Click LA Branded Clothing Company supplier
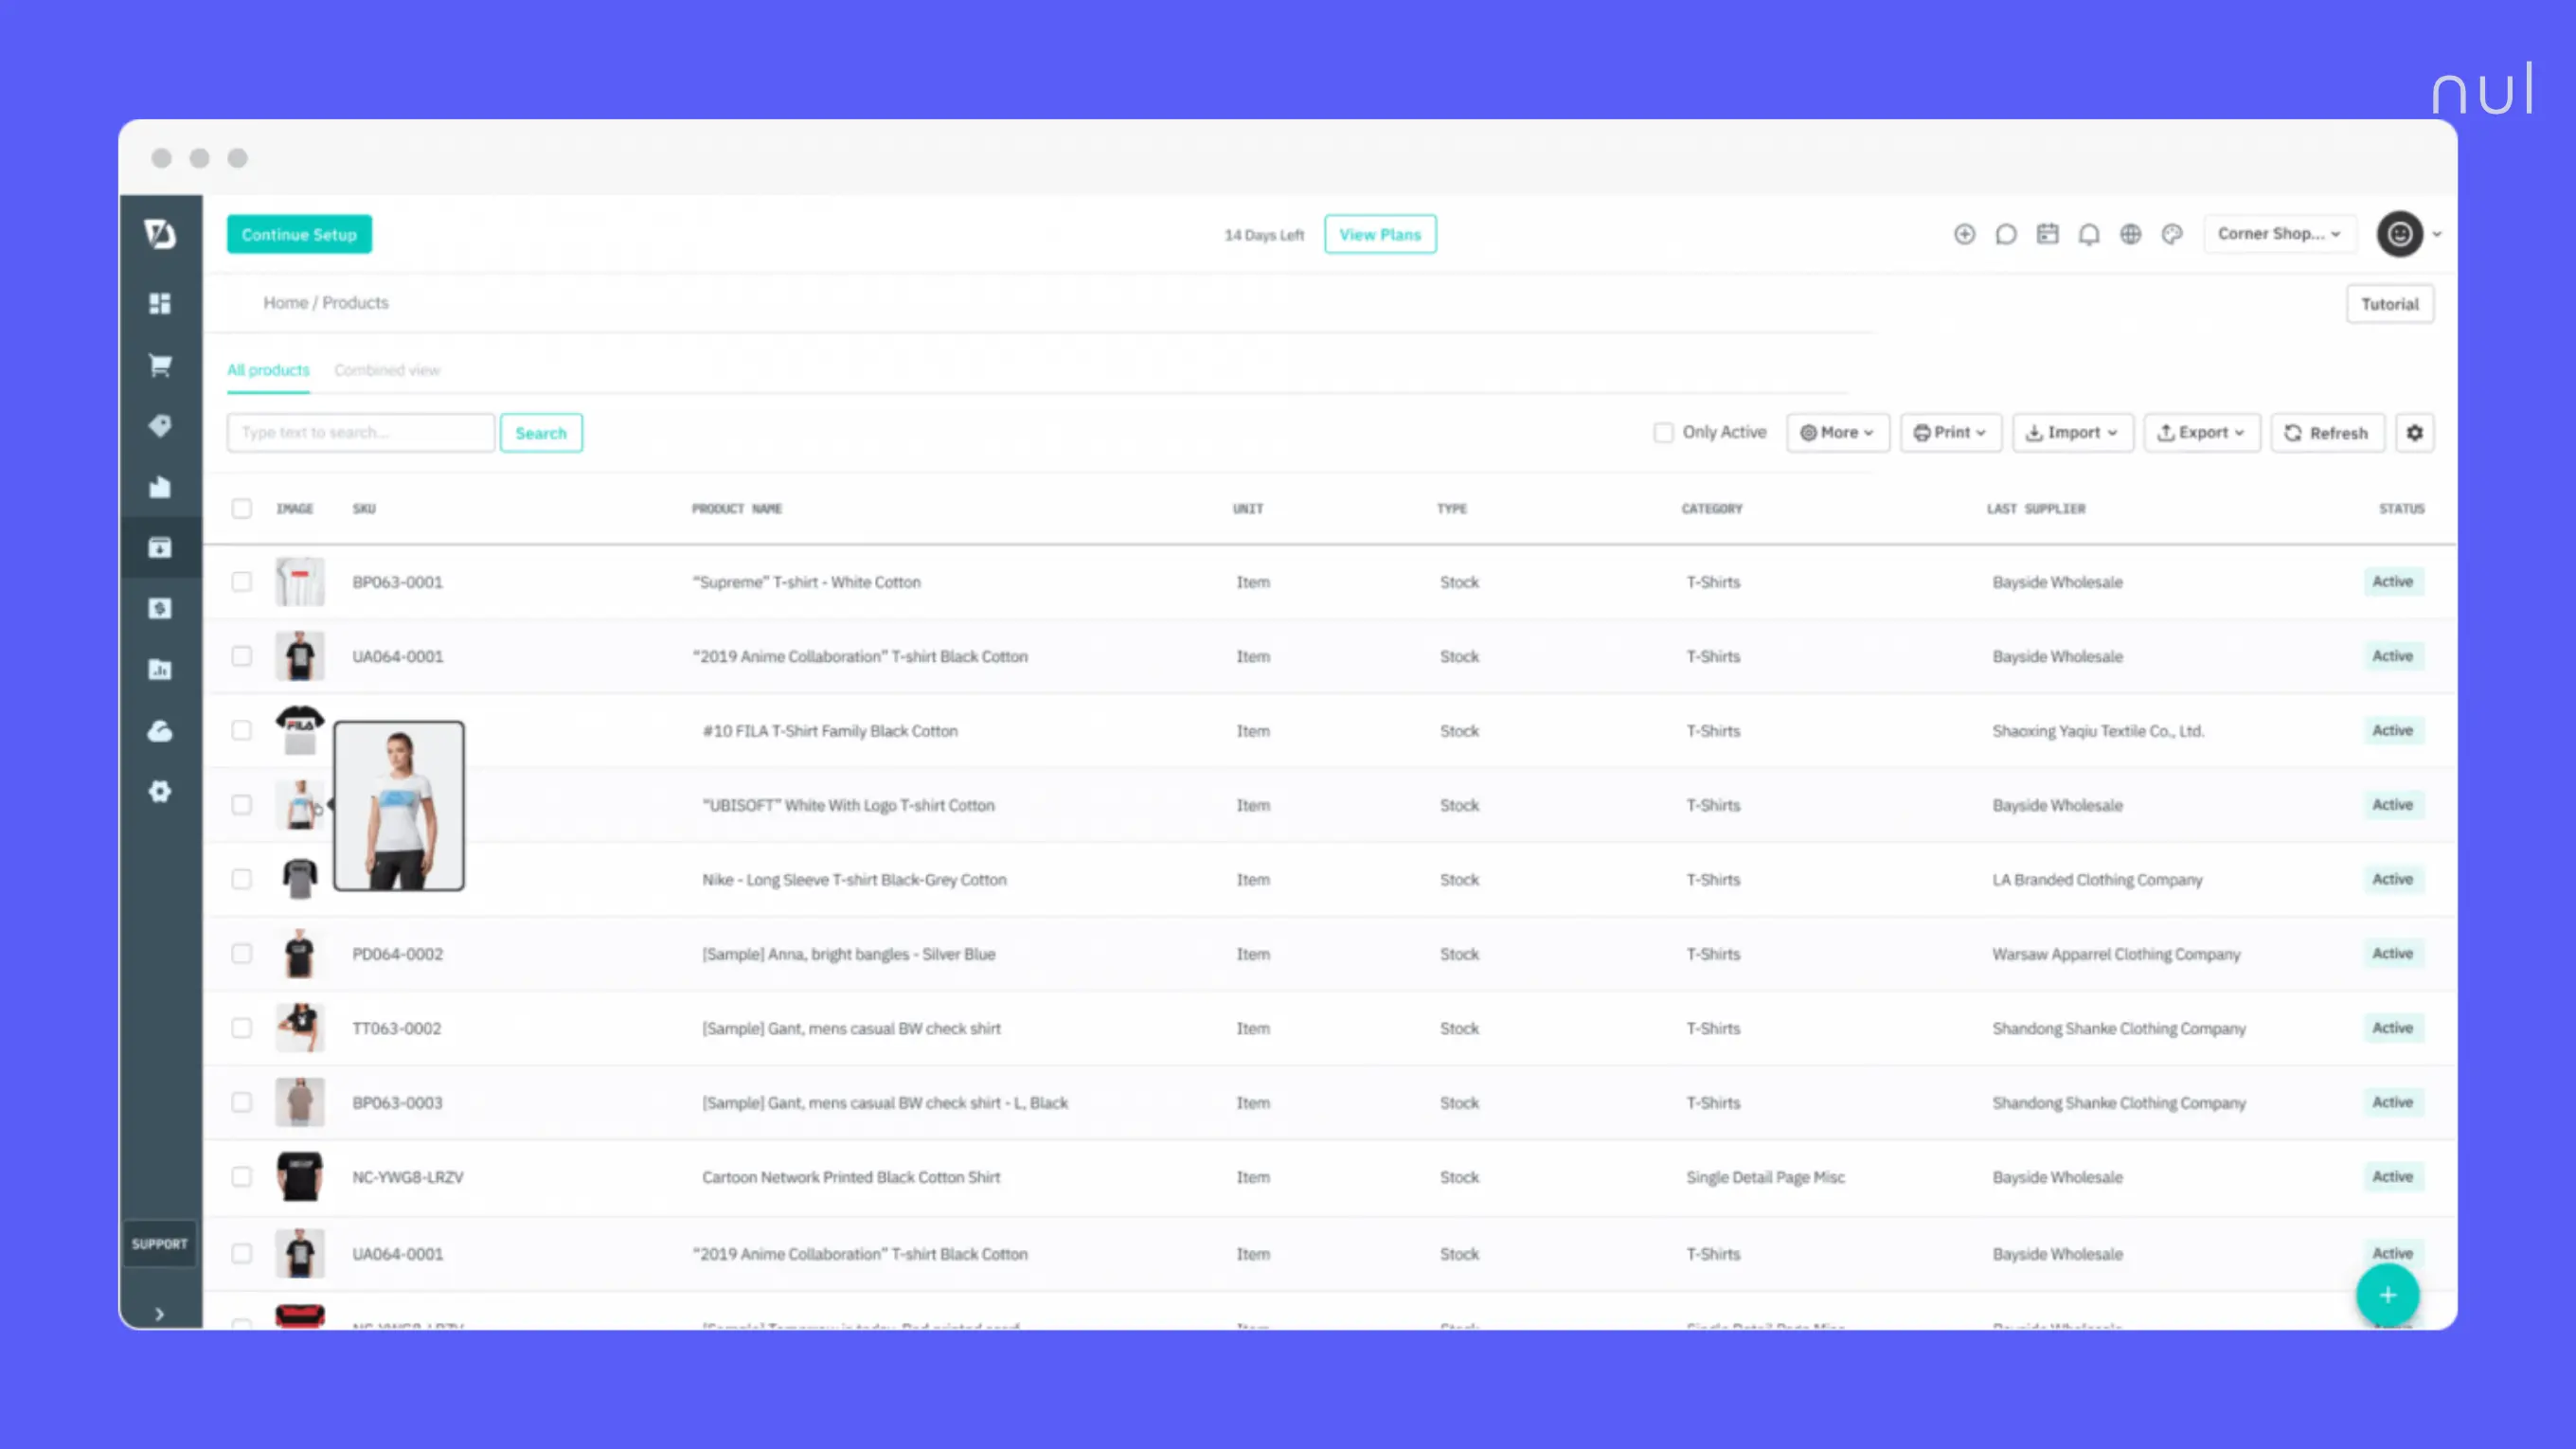 [x=2097, y=880]
